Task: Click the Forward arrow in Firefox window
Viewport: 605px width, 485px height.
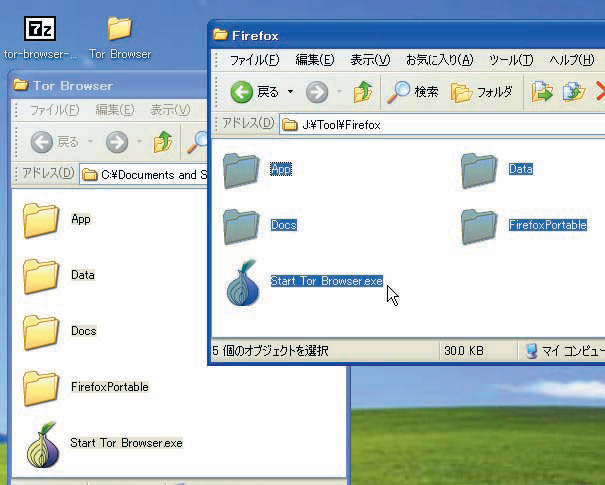Action: point(317,92)
